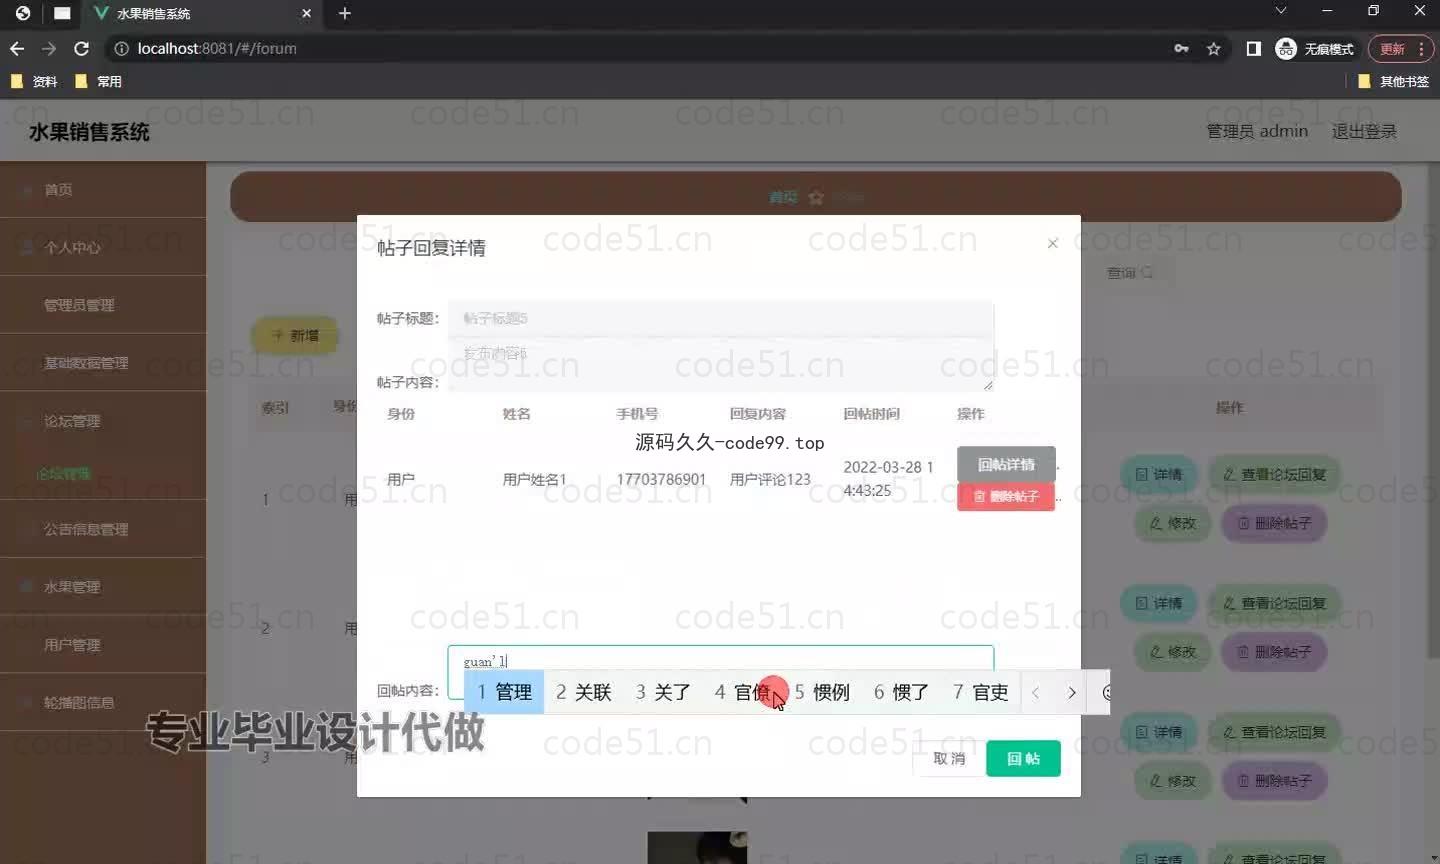Viewport: 1440px width, 864px height.
Task: Open 首页 sidebar menu item
Action: click(x=103, y=189)
